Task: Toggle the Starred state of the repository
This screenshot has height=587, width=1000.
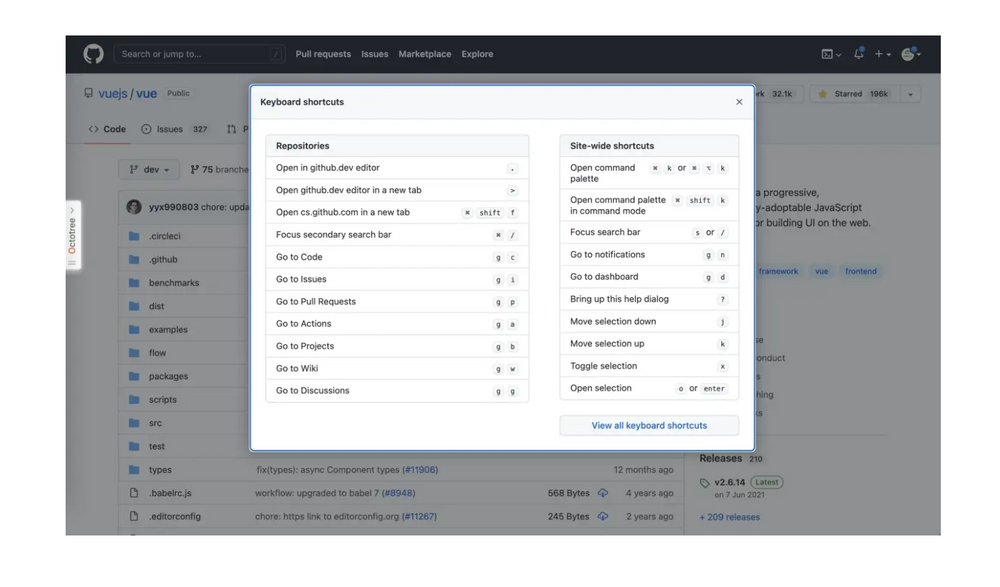Action: [x=846, y=93]
